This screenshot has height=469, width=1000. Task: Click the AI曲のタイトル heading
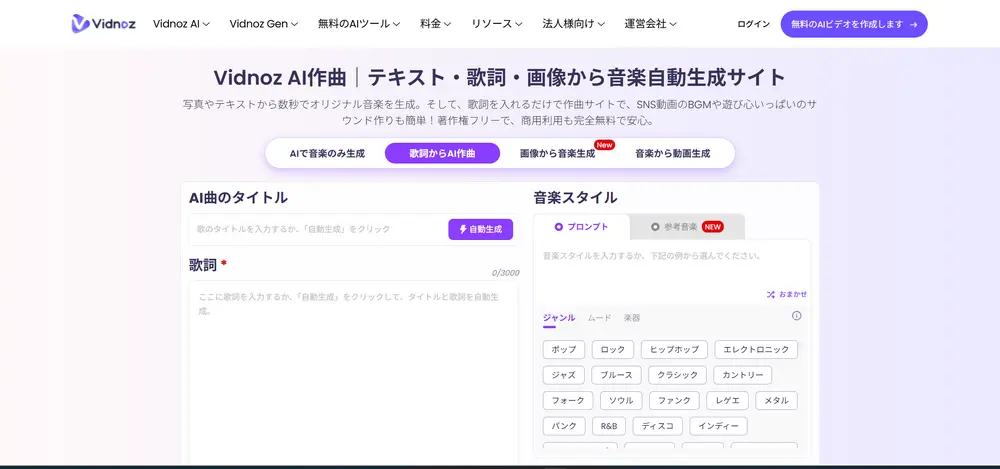(x=239, y=198)
